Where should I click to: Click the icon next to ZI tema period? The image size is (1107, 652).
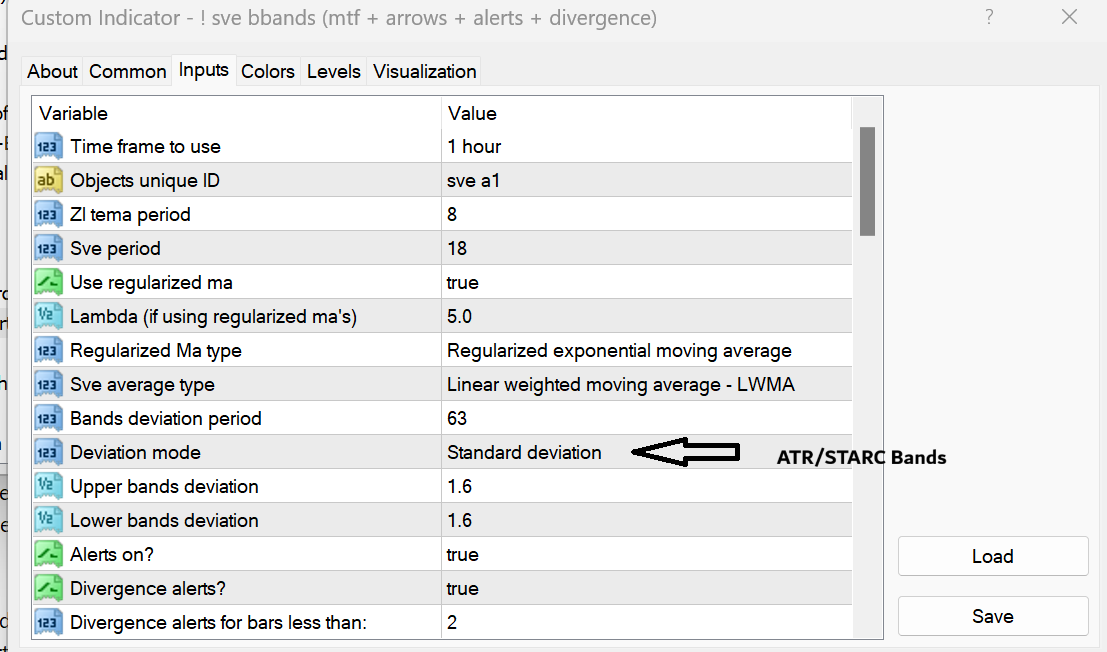tap(48, 215)
